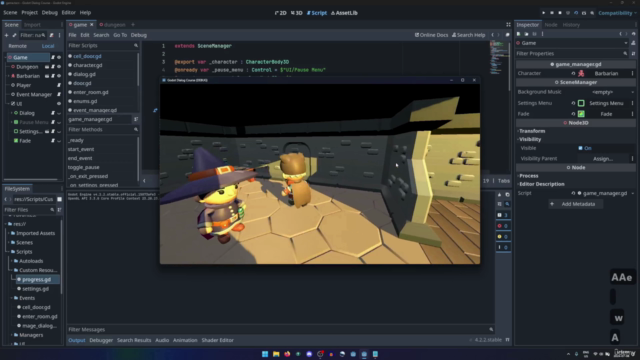The height and width of the screenshot is (360, 640).
Task: Click the FileSystem sort files icon
Action: tap(60, 210)
